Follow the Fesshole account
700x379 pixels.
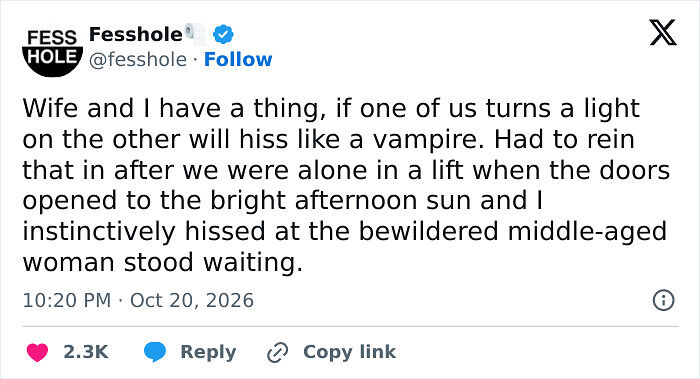click(x=238, y=59)
